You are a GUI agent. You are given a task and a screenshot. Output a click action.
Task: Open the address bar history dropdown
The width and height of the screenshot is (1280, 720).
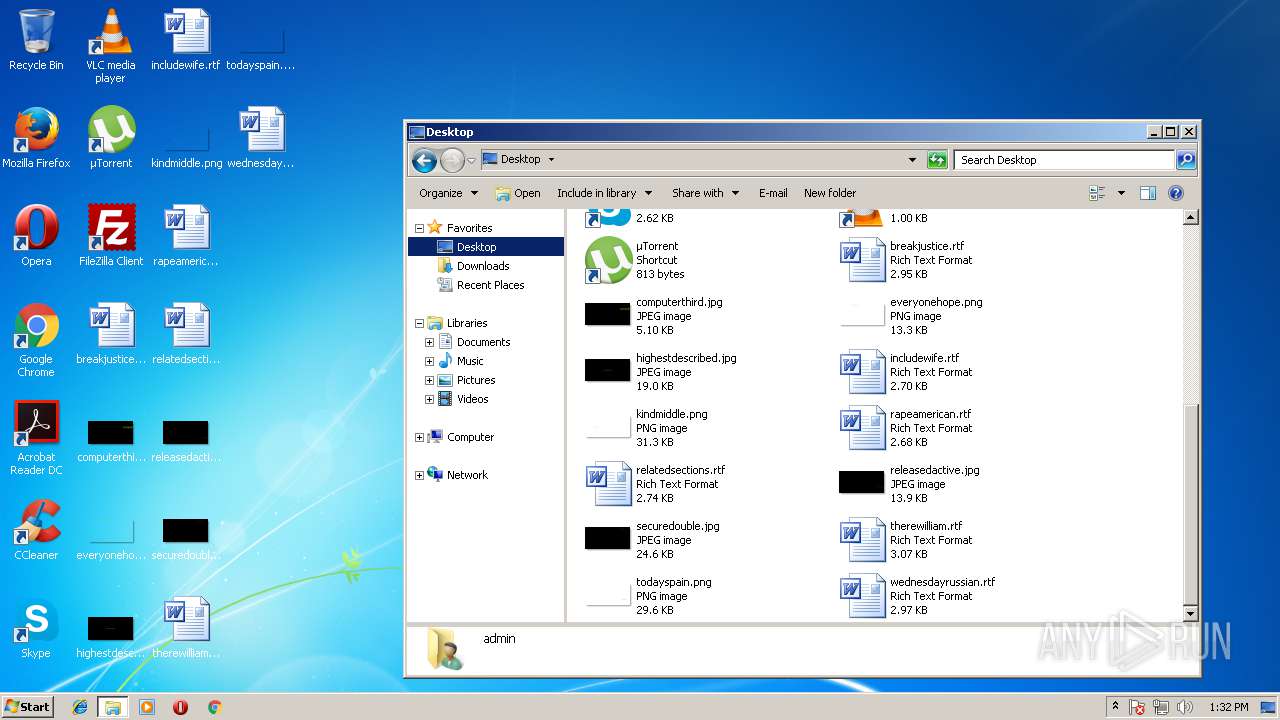[x=912, y=160]
